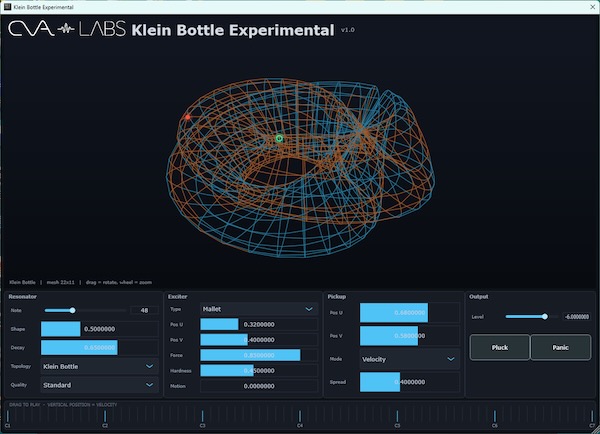600x434 pixels.
Task: Click the Pickup Pos U bar
Action: pos(409,313)
